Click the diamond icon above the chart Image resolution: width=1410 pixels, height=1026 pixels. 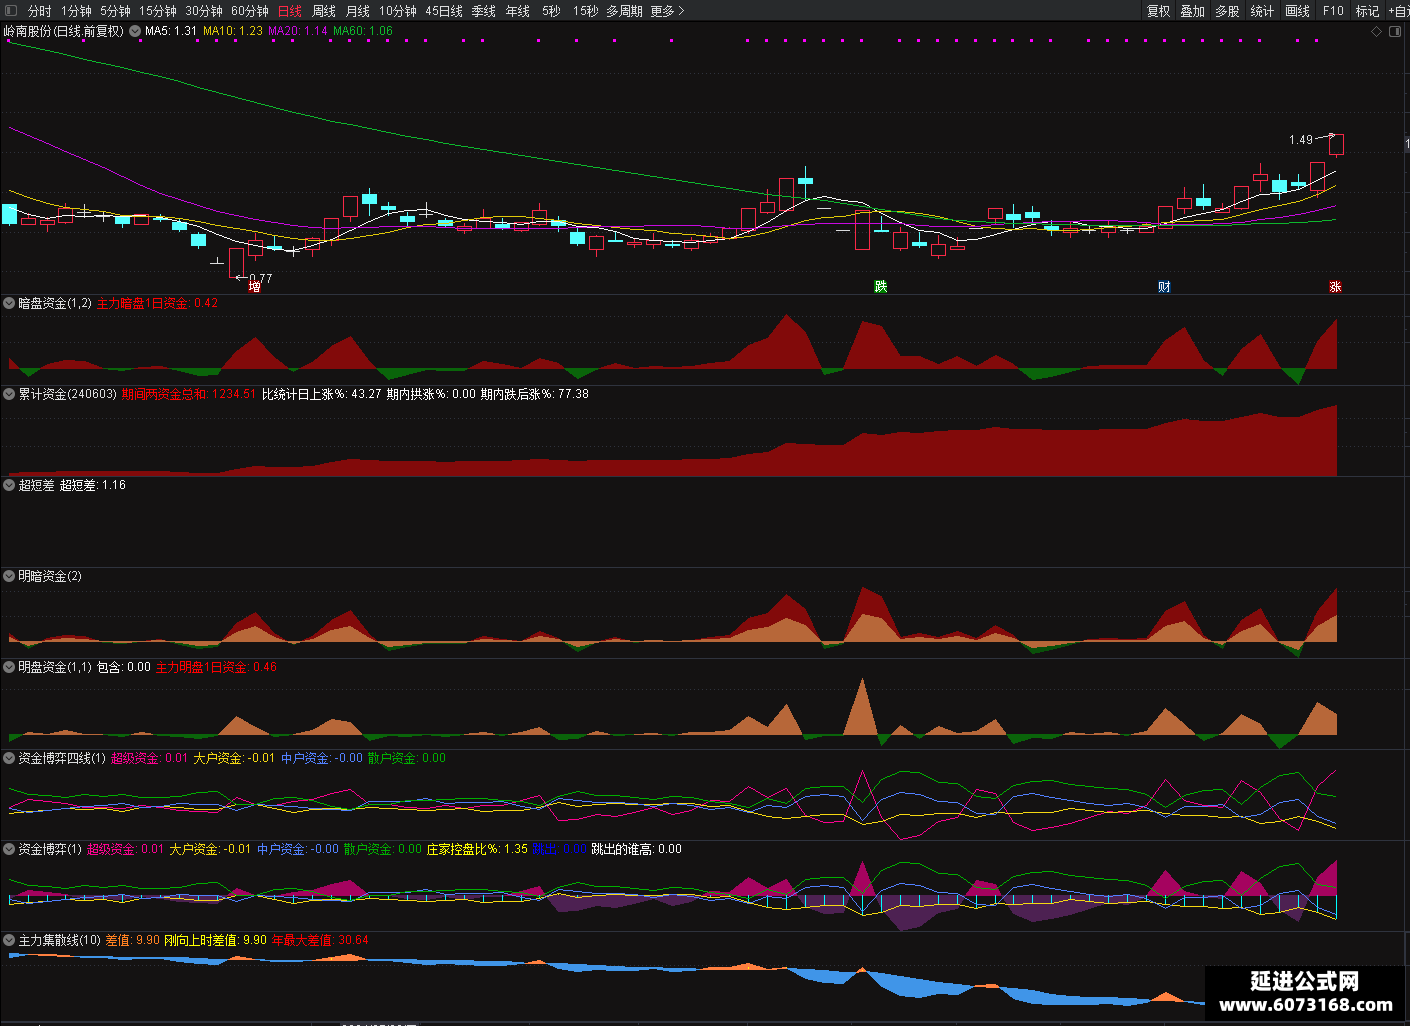1376,32
